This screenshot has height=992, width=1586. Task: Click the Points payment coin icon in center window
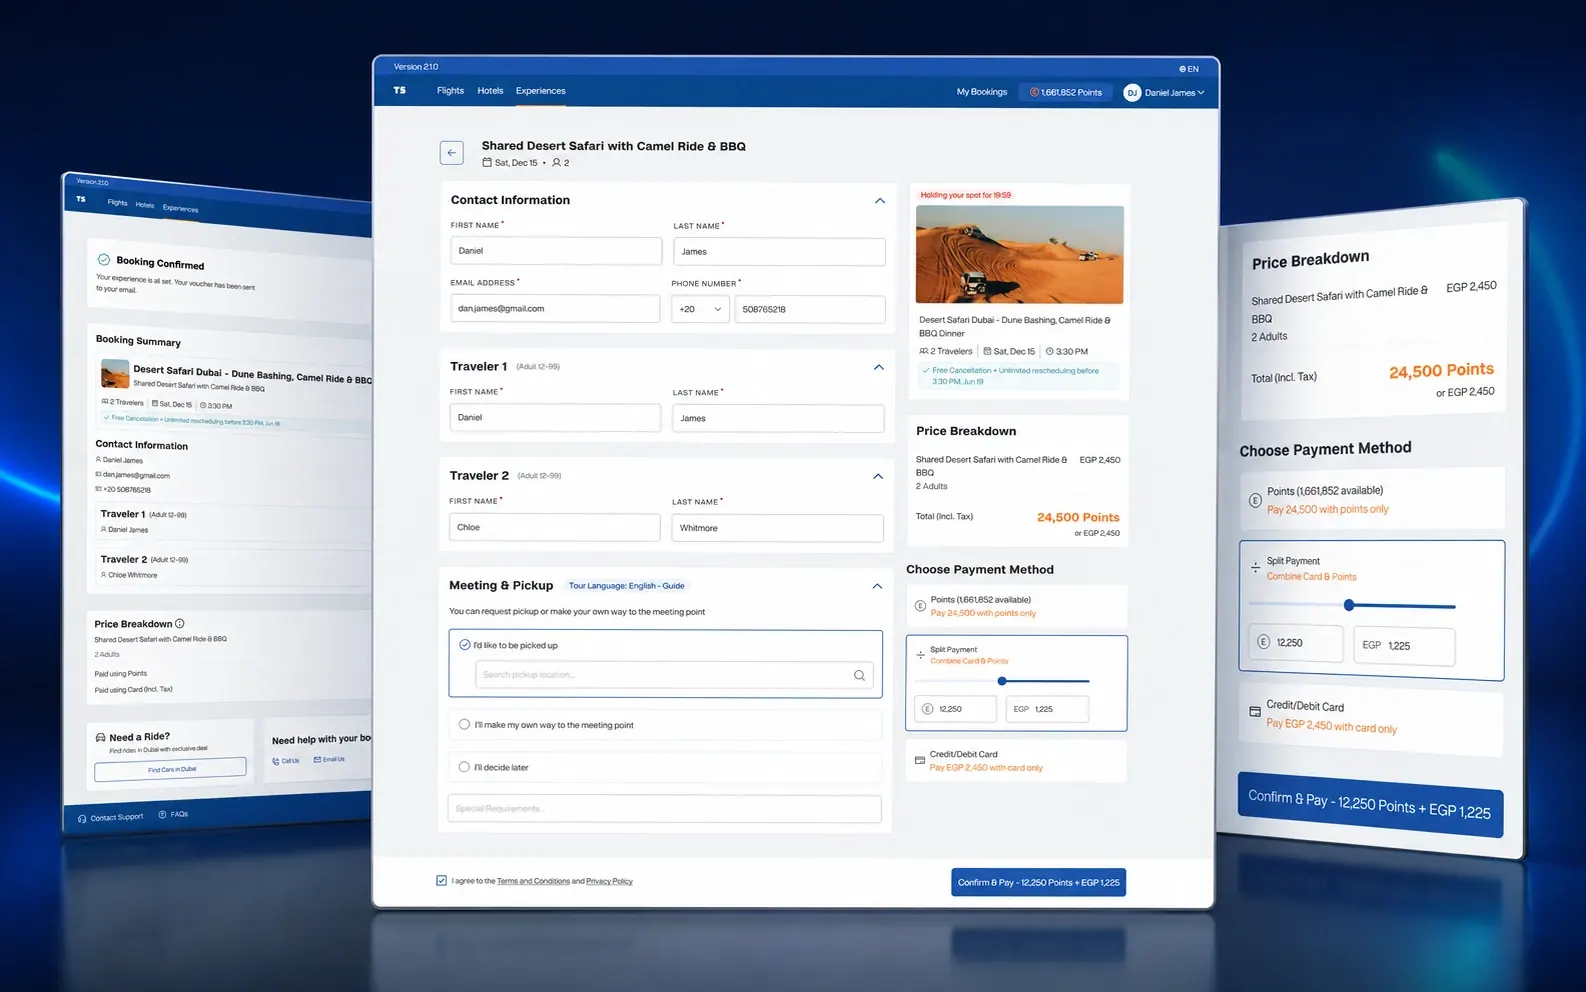(x=920, y=606)
